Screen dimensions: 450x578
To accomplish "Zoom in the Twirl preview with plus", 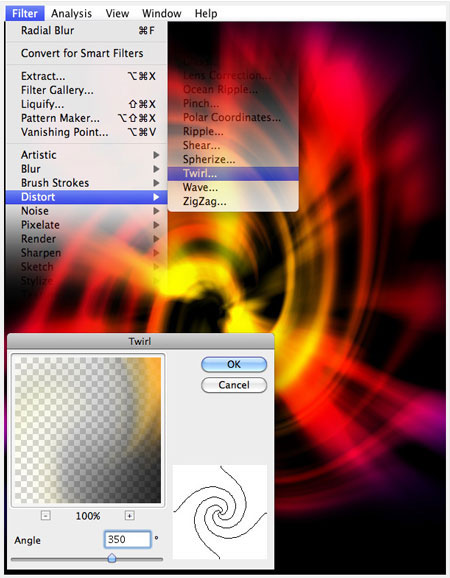I will (129, 515).
